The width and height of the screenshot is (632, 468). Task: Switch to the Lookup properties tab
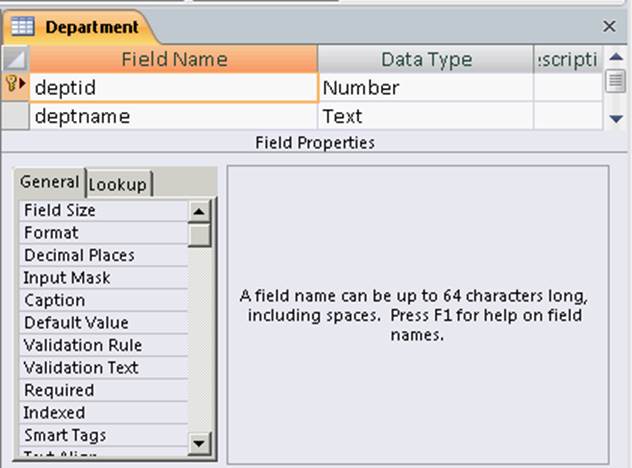(x=118, y=184)
